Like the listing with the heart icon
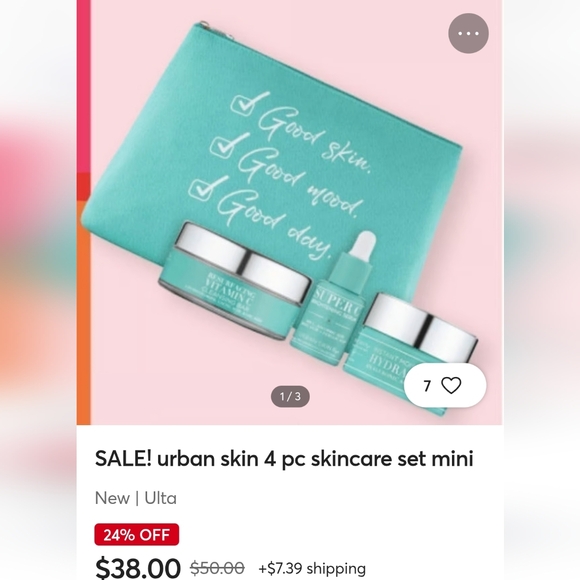 451,385
